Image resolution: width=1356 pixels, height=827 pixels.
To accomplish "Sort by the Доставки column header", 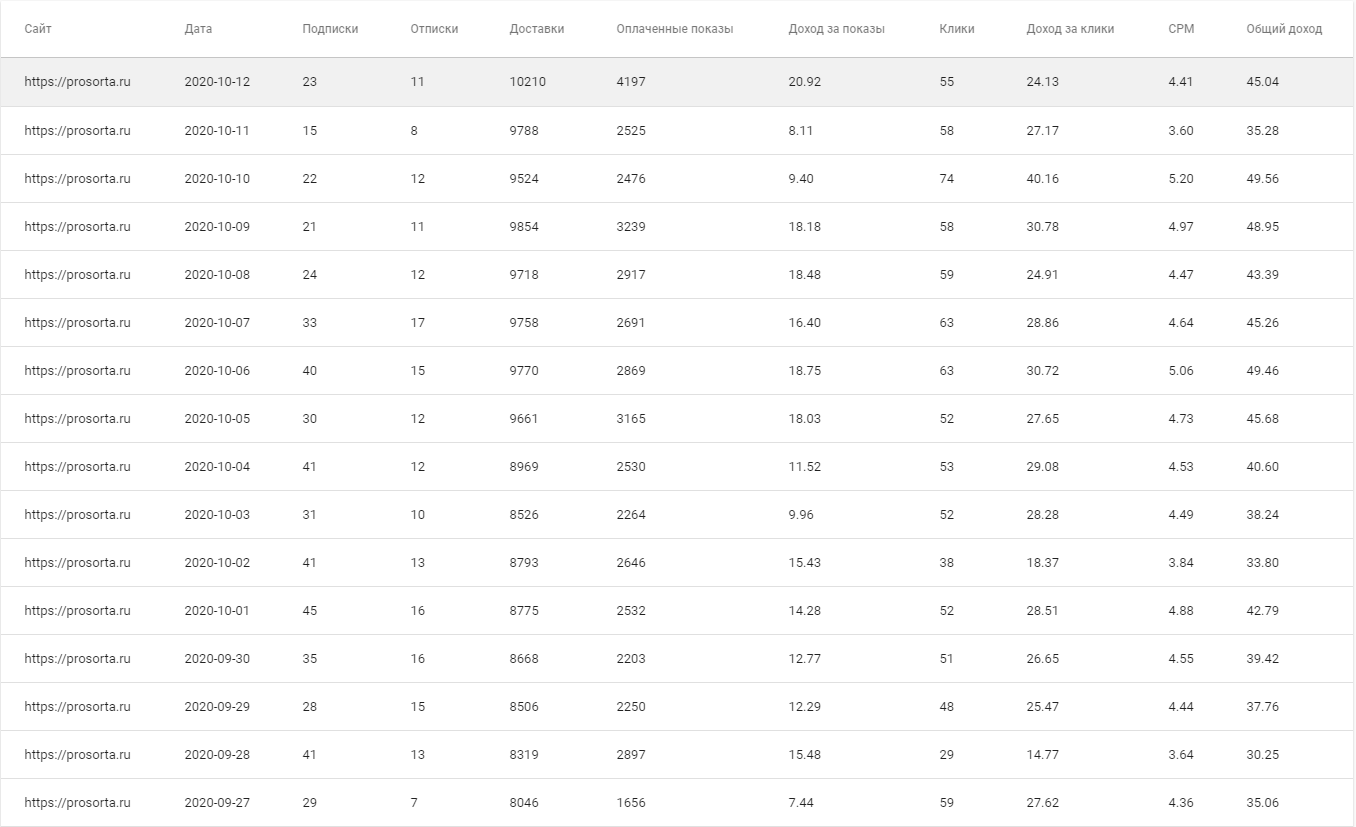I will click(x=536, y=29).
